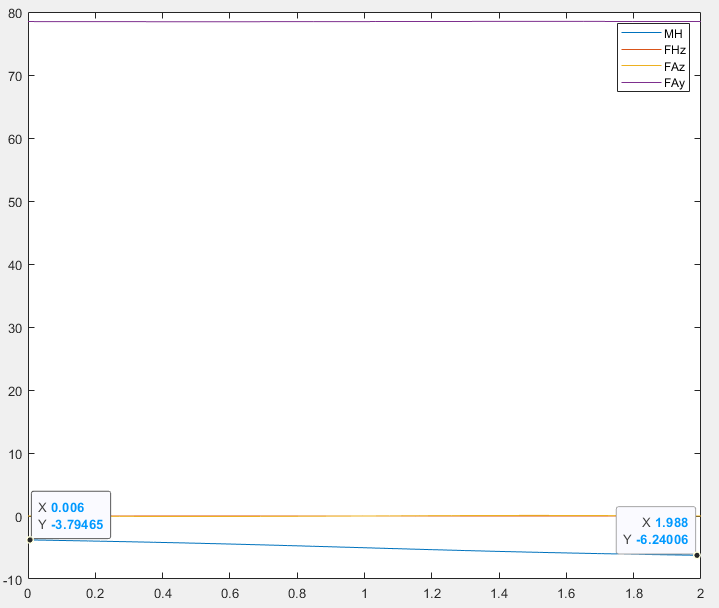Click the MH legend entry

click(652, 33)
